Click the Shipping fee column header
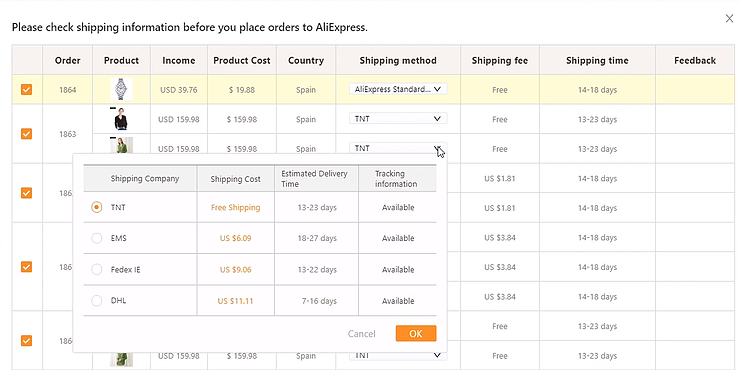Screen dimensions: 740x370 (500, 60)
